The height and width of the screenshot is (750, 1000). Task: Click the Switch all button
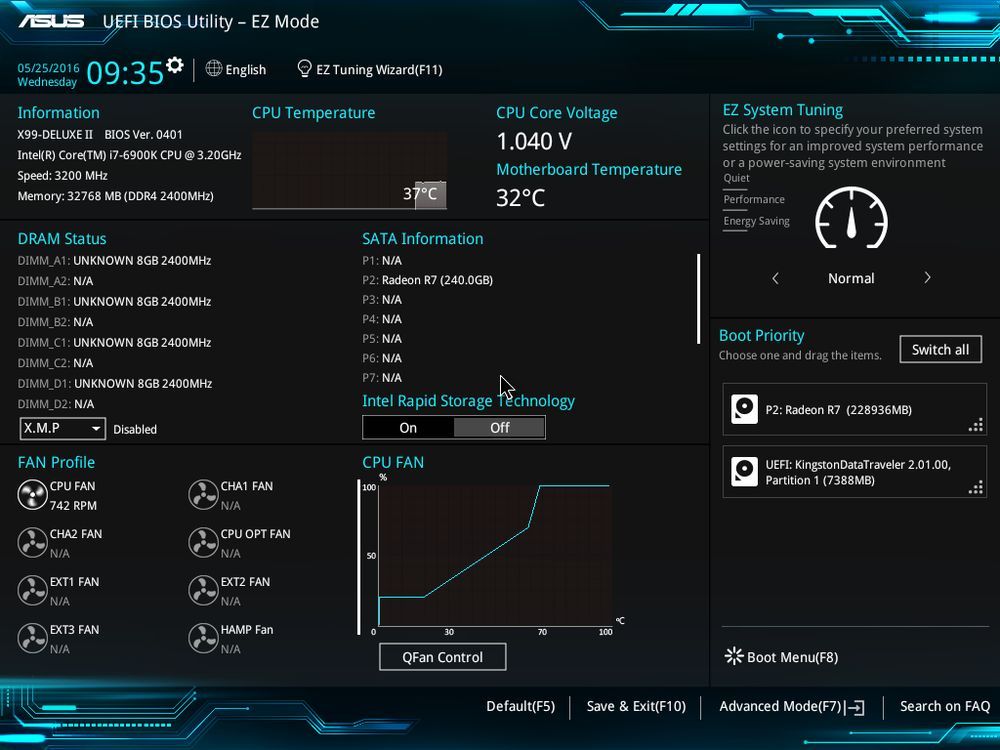(940, 349)
